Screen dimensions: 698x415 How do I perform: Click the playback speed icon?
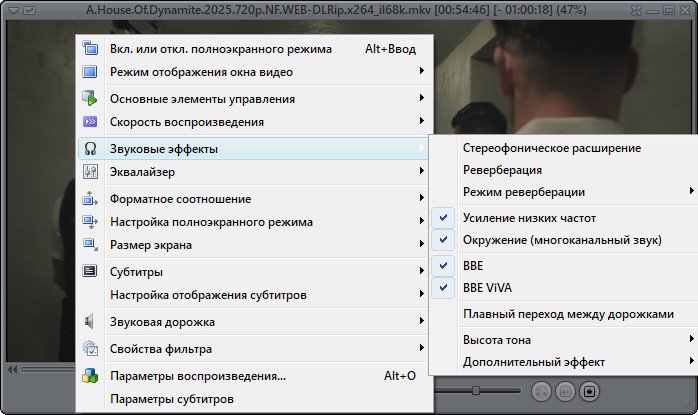pyautogui.click(x=90, y=122)
